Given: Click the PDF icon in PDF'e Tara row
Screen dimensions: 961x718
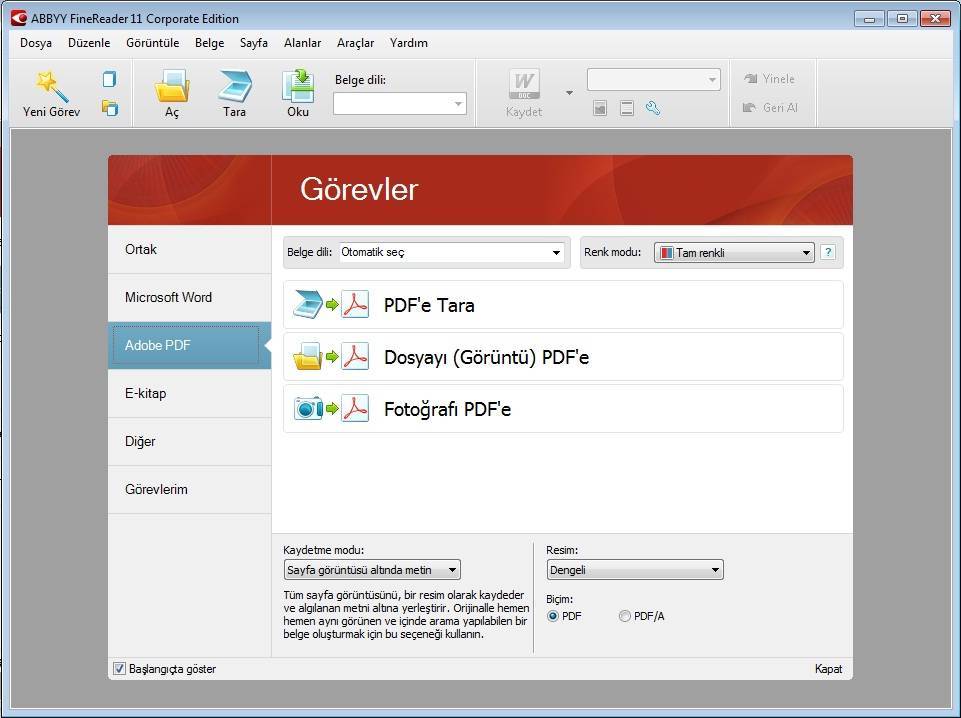Looking at the screenshot, I should 355,304.
